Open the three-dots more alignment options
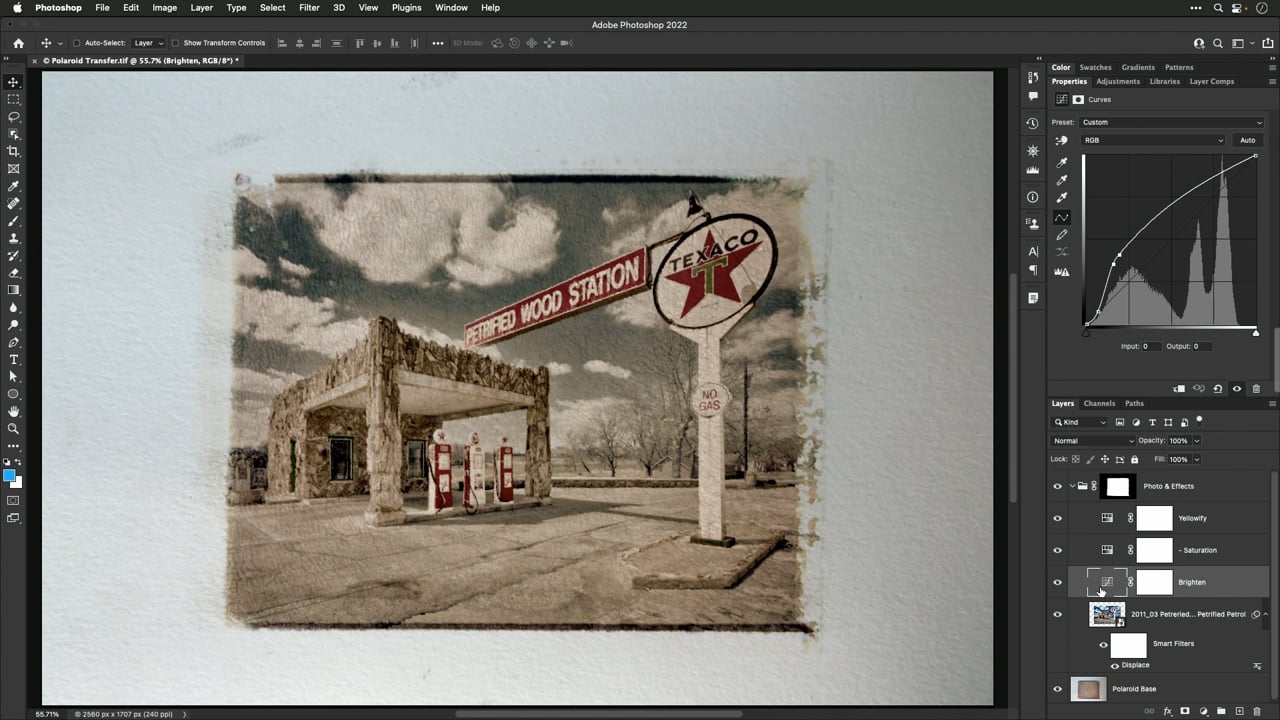Viewport: 1280px width, 720px height. point(438,43)
